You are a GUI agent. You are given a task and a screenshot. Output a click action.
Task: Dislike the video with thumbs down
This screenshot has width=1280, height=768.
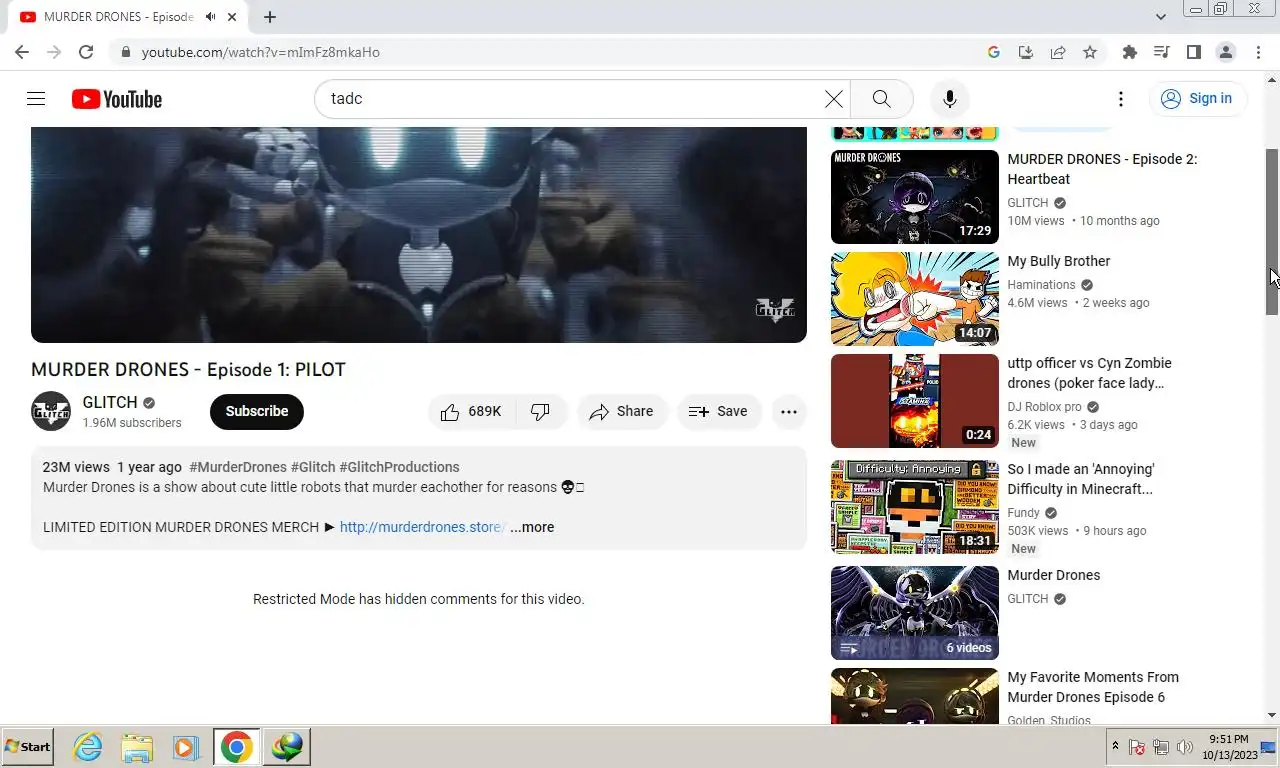pos(541,412)
